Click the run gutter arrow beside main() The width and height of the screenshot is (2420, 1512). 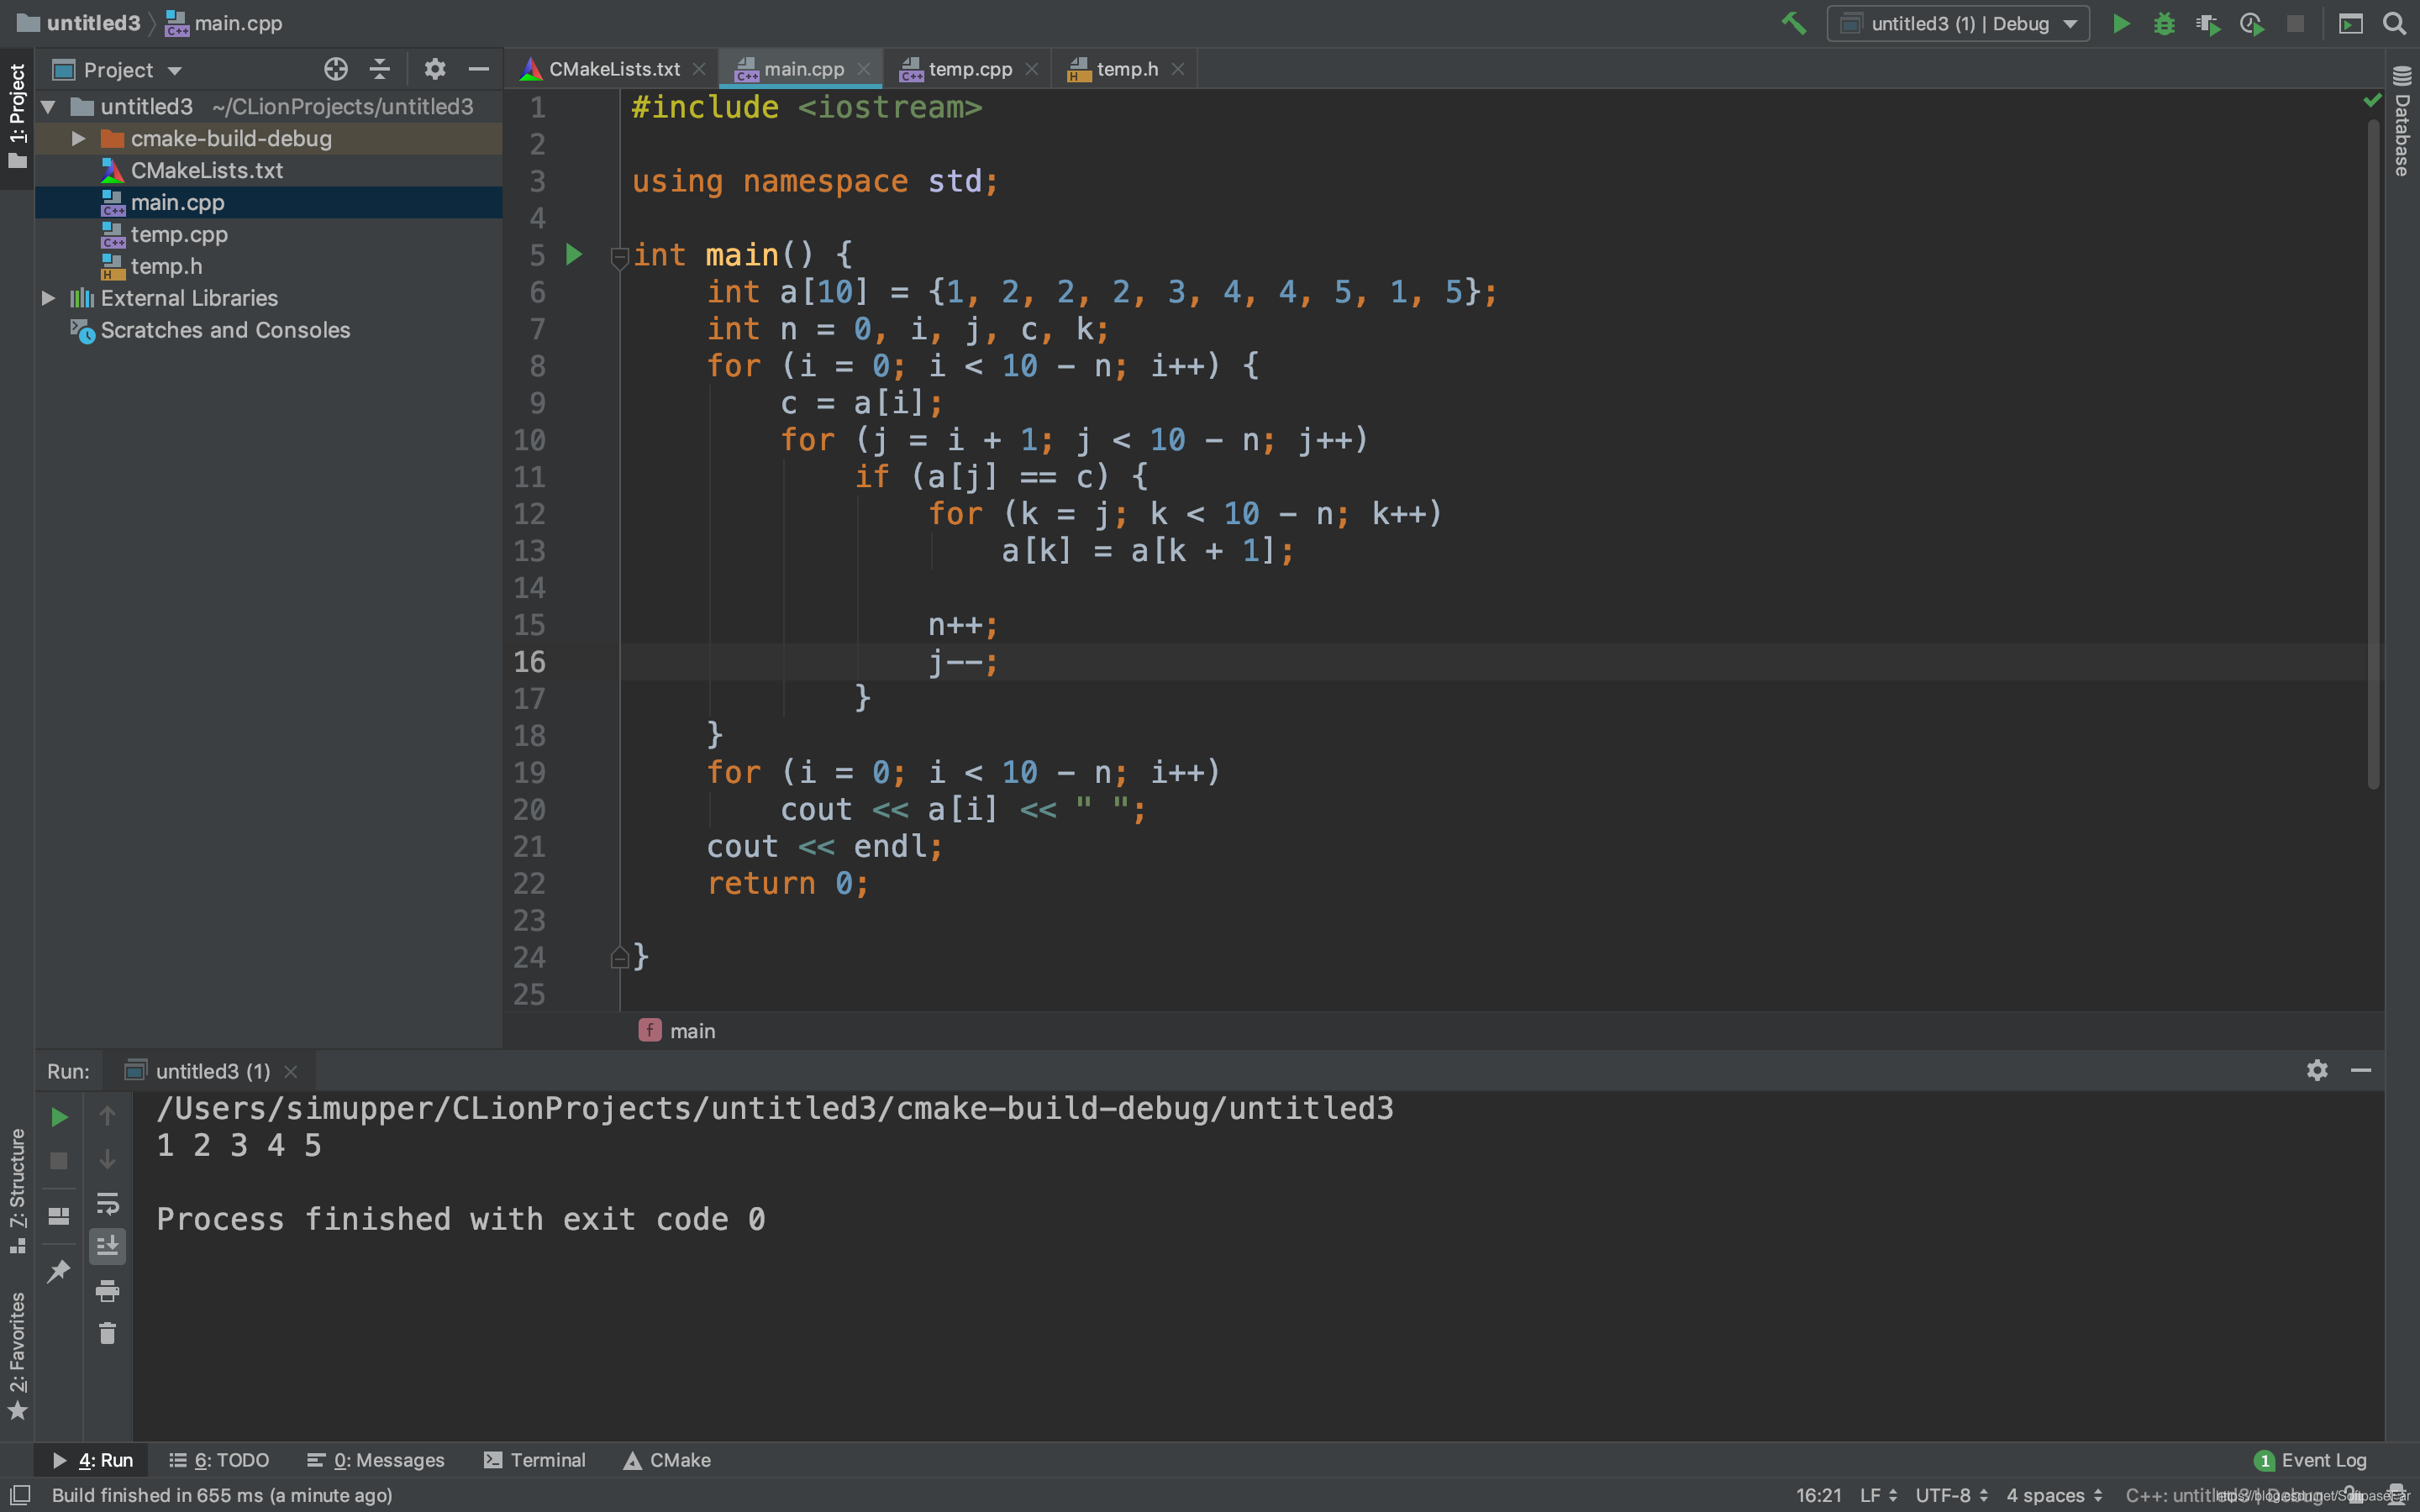click(x=574, y=254)
